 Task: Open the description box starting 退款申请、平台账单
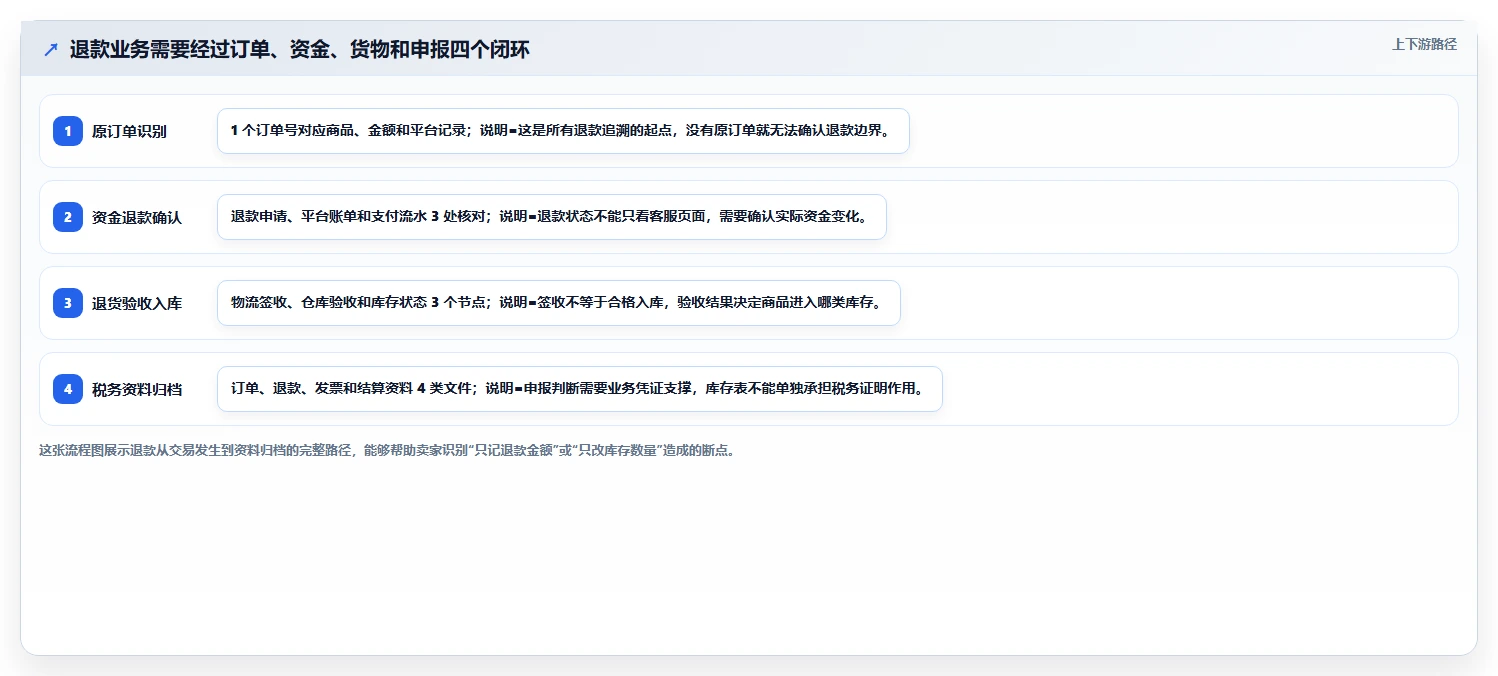(552, 217)
